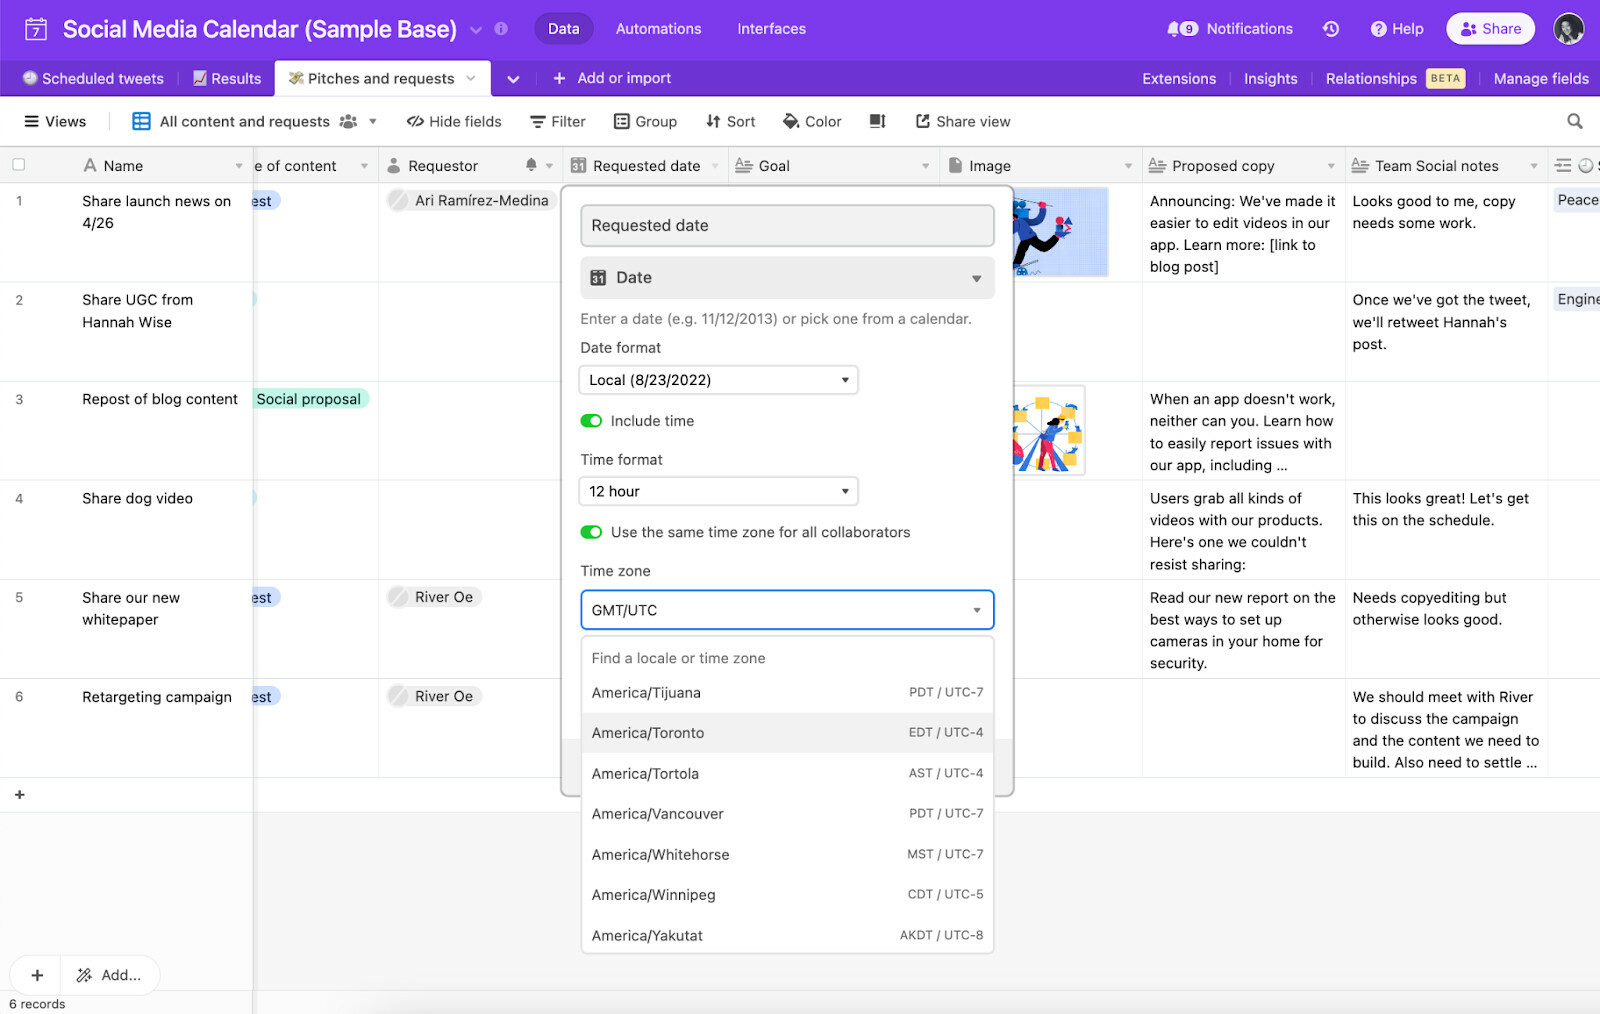The width and height of the screenshot is (1600, 1014).
Task: Open Relationships beta feature
Action: (1395, 79)
